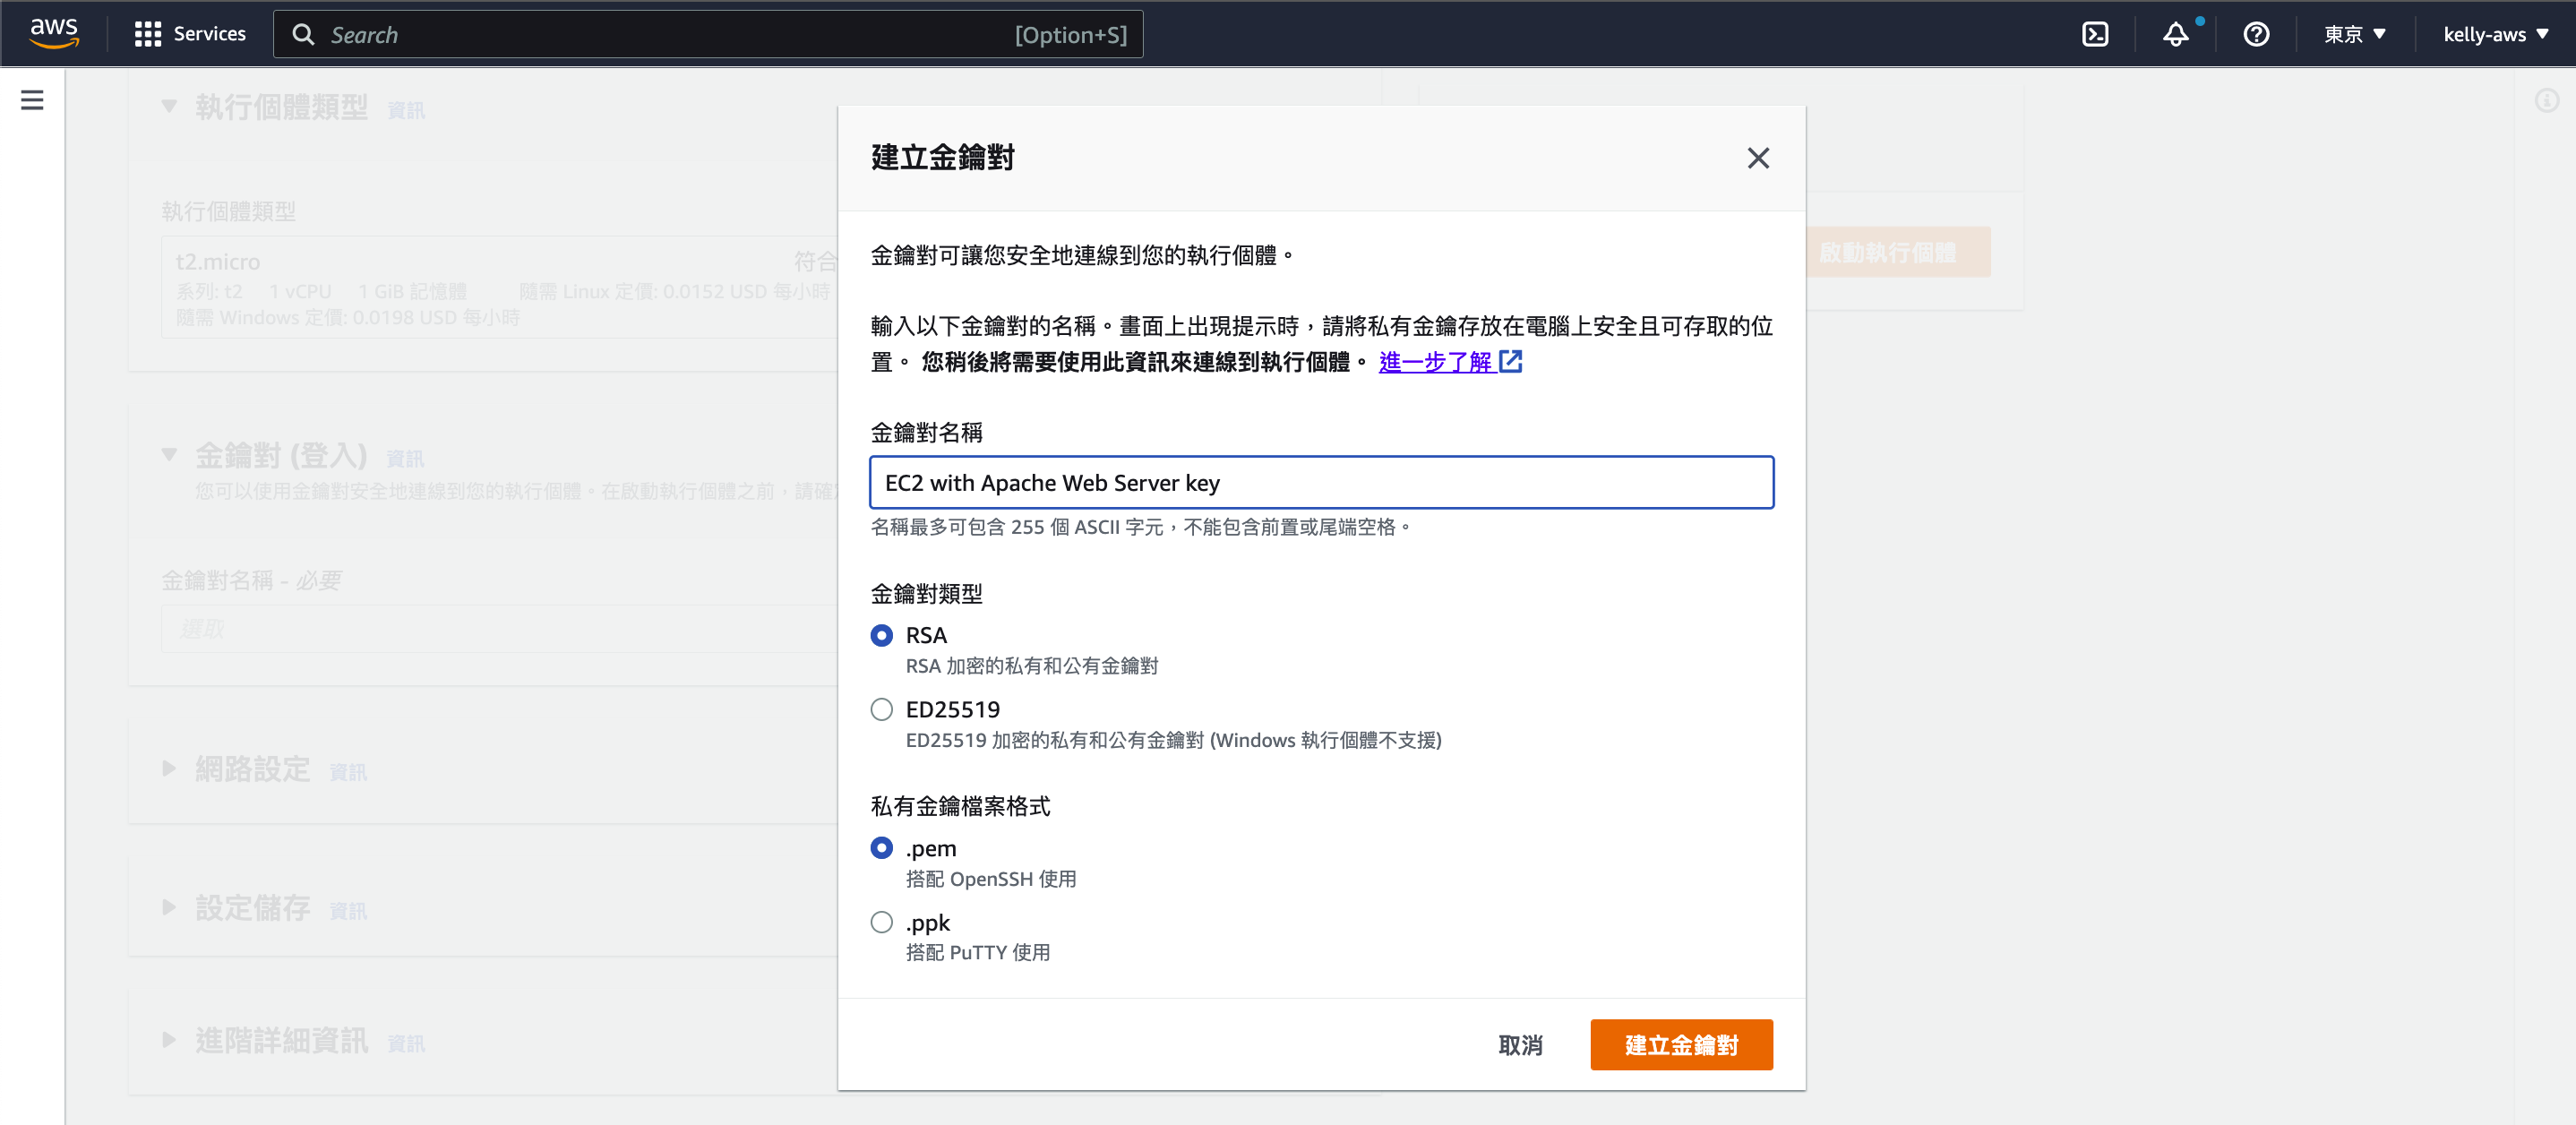Screen dimensions: 2576x1125
Task: Expand the 設定儲存 section
Action: click(x=169, y=907)
